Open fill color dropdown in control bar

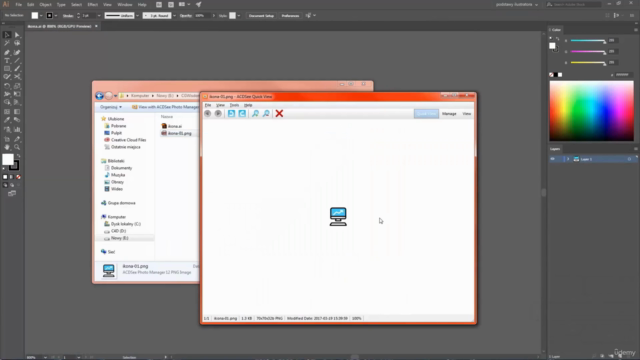[41, 16]
